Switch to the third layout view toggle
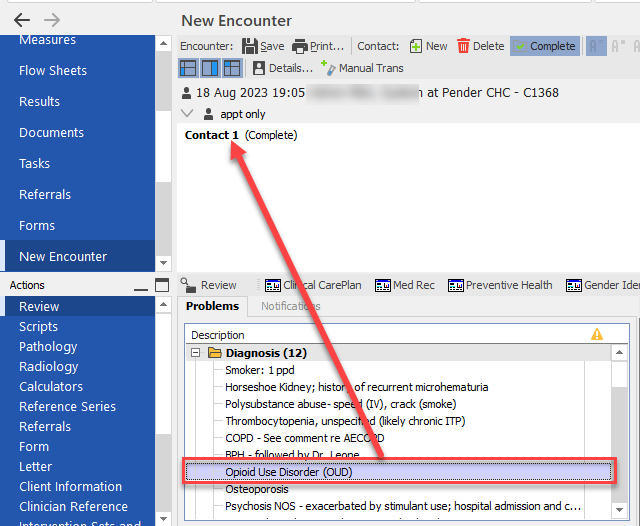The height and width of the screenshot is (526, 640). pyautogui.click(x=232, y=68)
